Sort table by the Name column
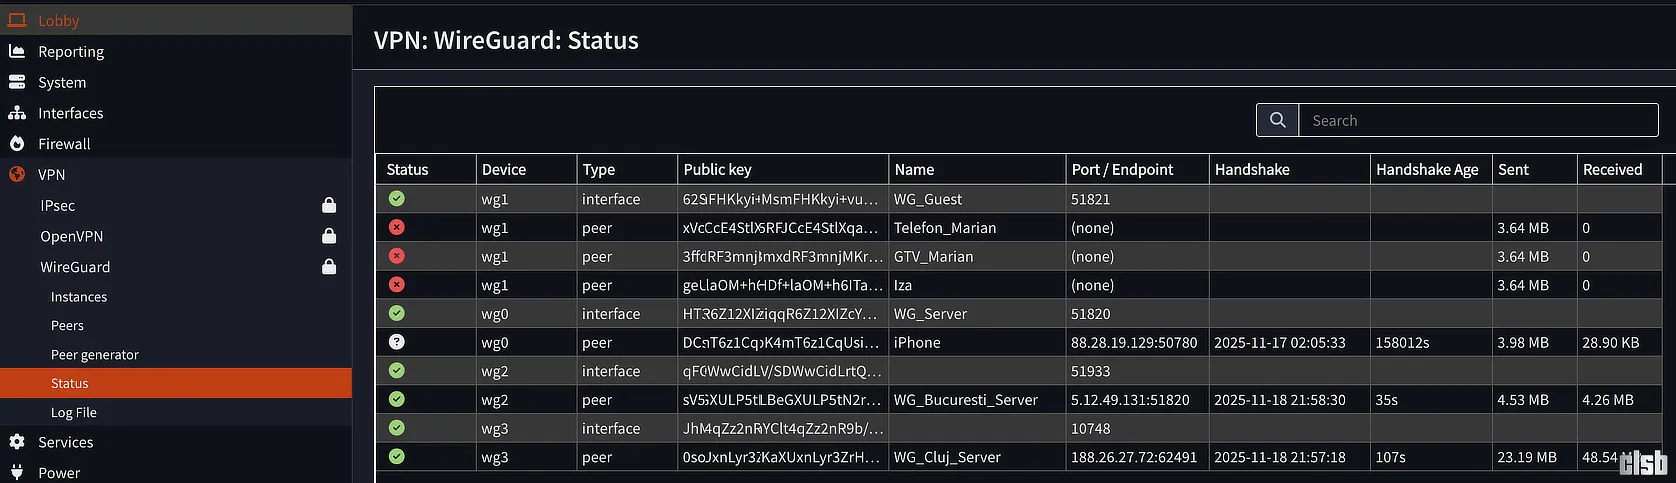1676x483 pixels. pos(914,170)
